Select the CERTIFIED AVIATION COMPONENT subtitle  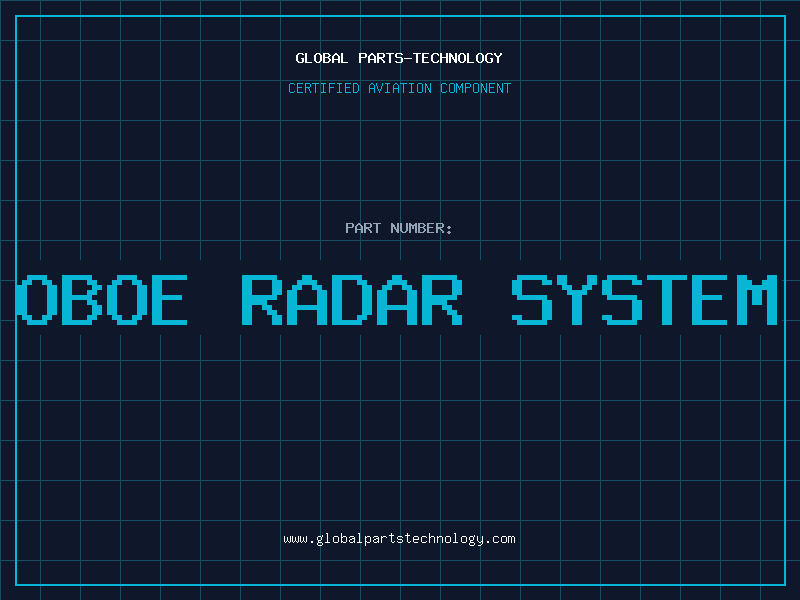tap(399, 88)
